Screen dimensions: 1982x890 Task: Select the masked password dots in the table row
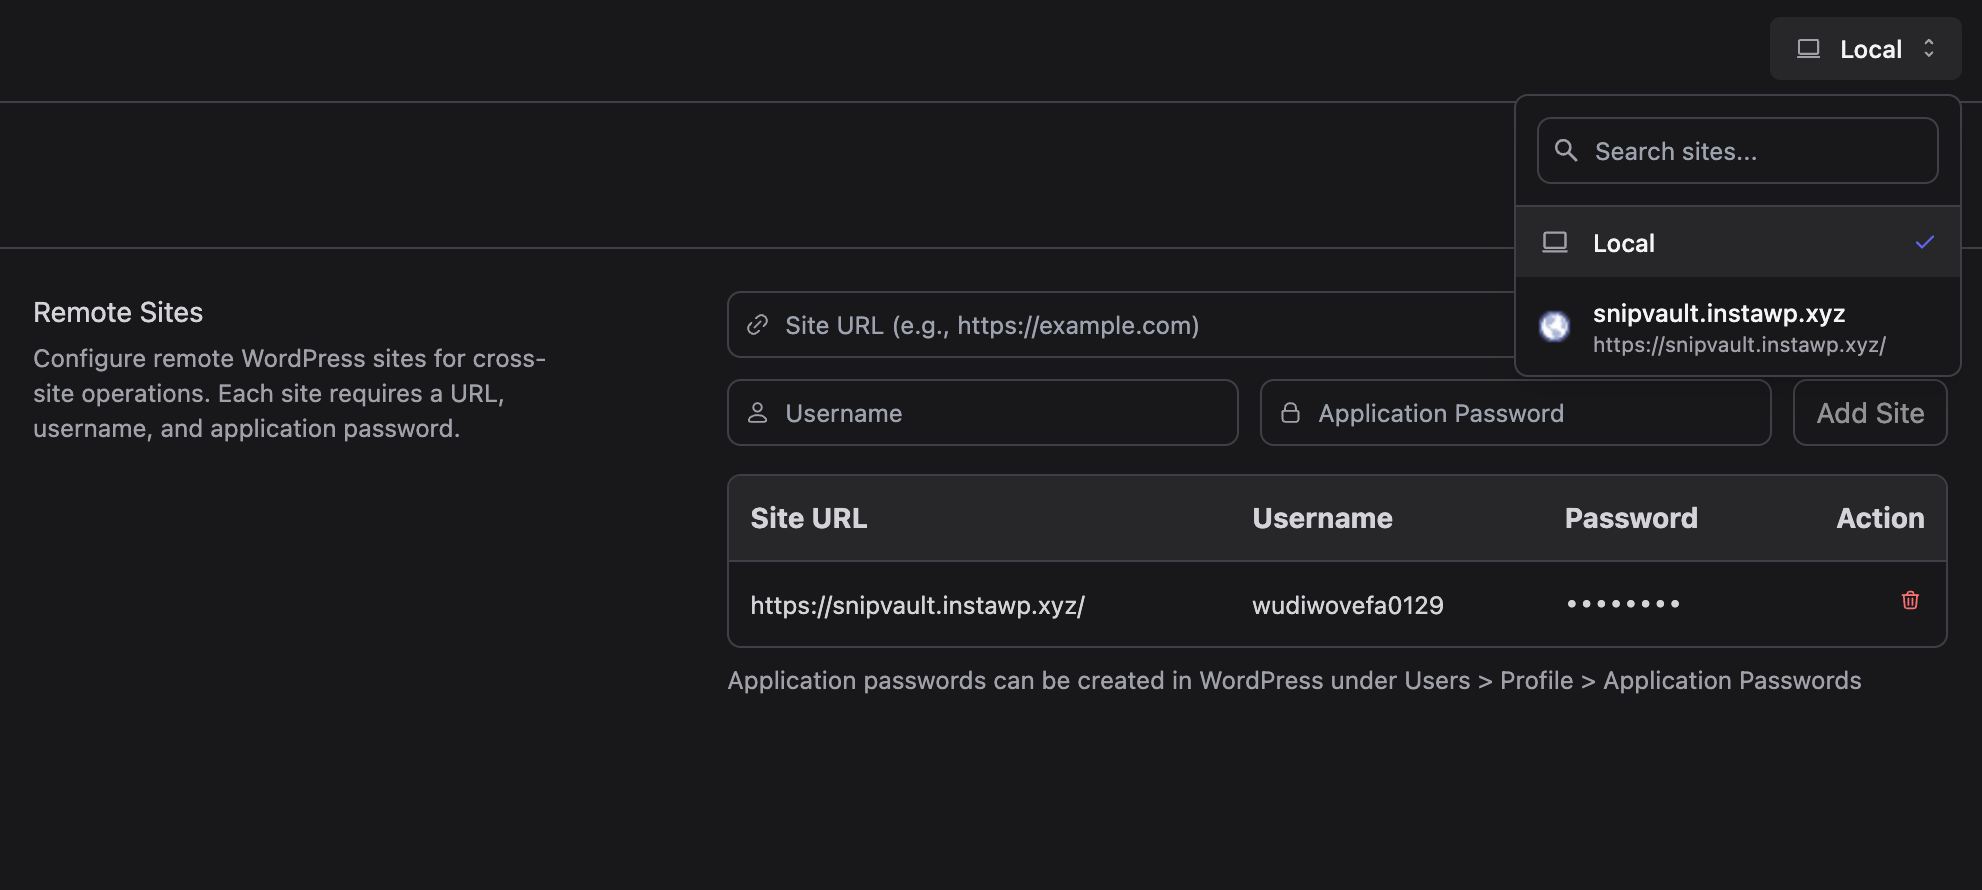point(1623,604)
